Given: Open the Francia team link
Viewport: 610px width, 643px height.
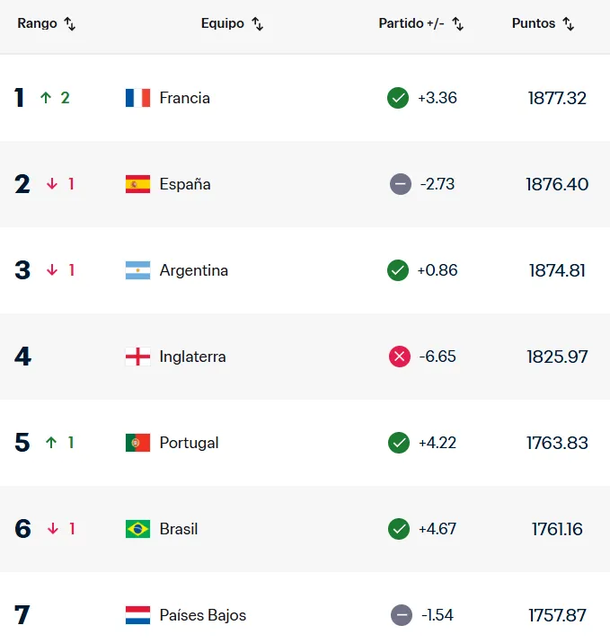Looking at the screenshot, I should [185, 98].
